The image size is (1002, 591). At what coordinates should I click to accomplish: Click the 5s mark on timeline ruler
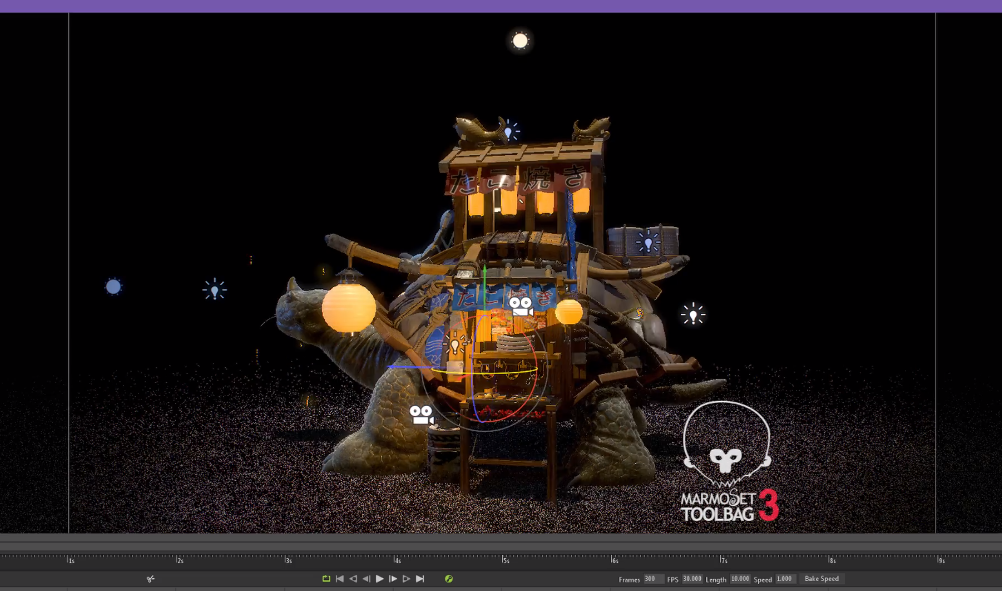point(504,560)
